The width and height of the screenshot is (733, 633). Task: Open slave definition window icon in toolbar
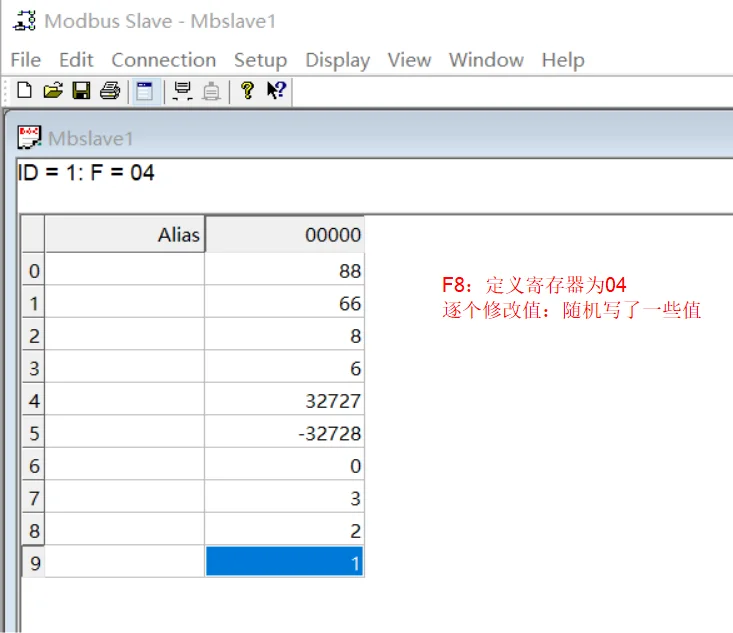coord(145,91)
